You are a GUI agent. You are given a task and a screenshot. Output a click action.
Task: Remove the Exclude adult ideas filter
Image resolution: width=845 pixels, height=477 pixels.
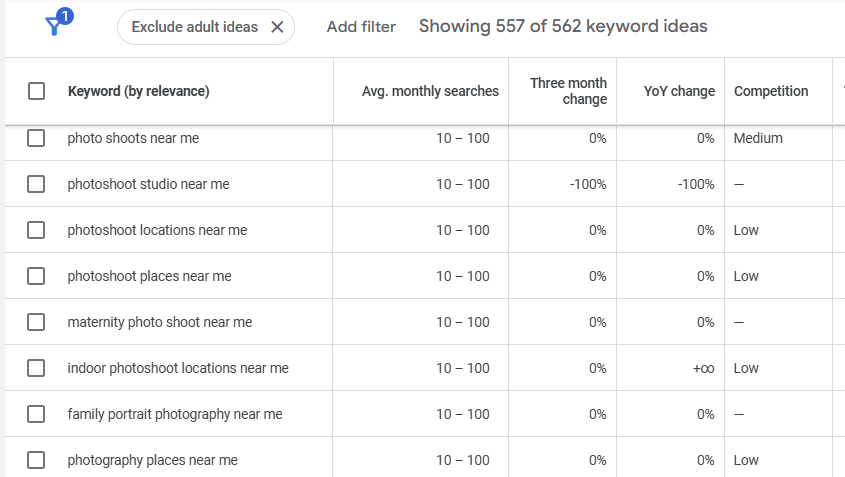[x=277, y=27]
